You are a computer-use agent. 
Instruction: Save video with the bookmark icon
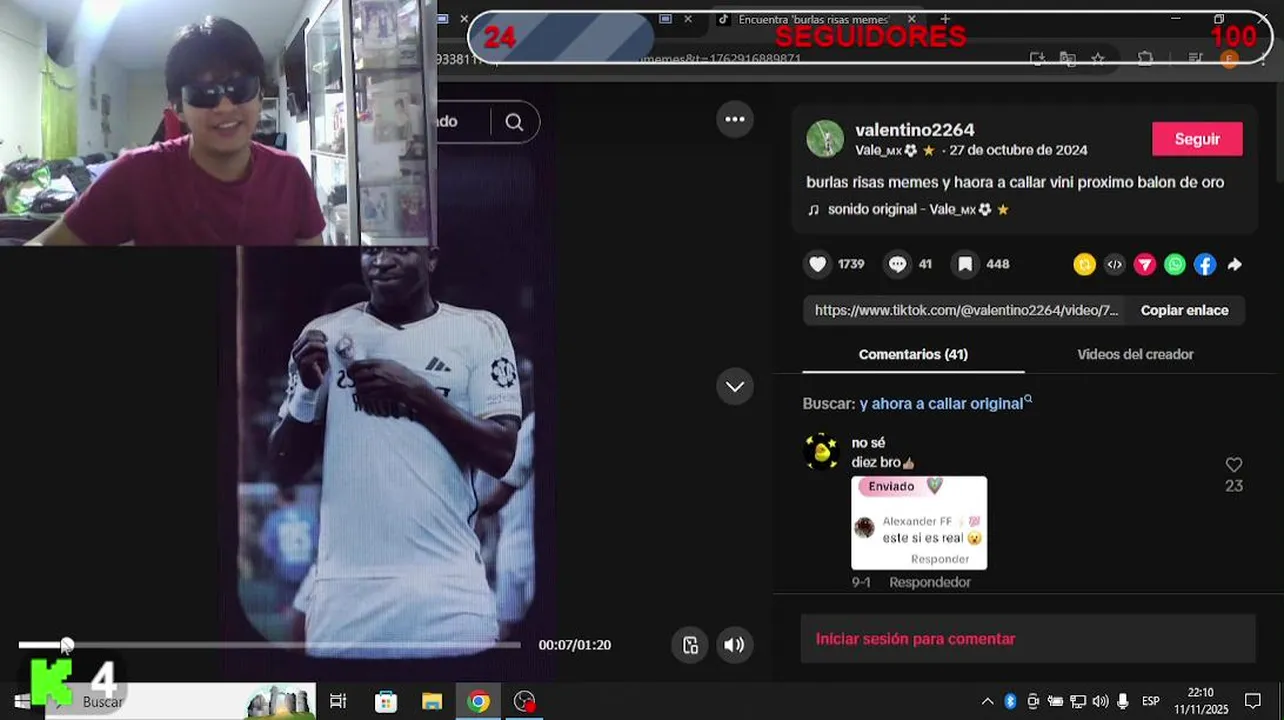(x=965, y=264)
